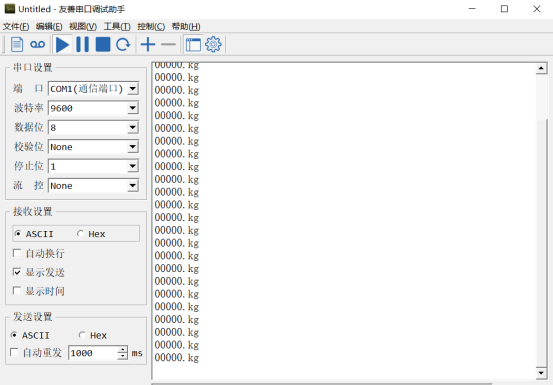The height and width of the screenshot is (385, 553).
Task: Expand the data bits dropdown showing 8
Action: coord(133,127)
